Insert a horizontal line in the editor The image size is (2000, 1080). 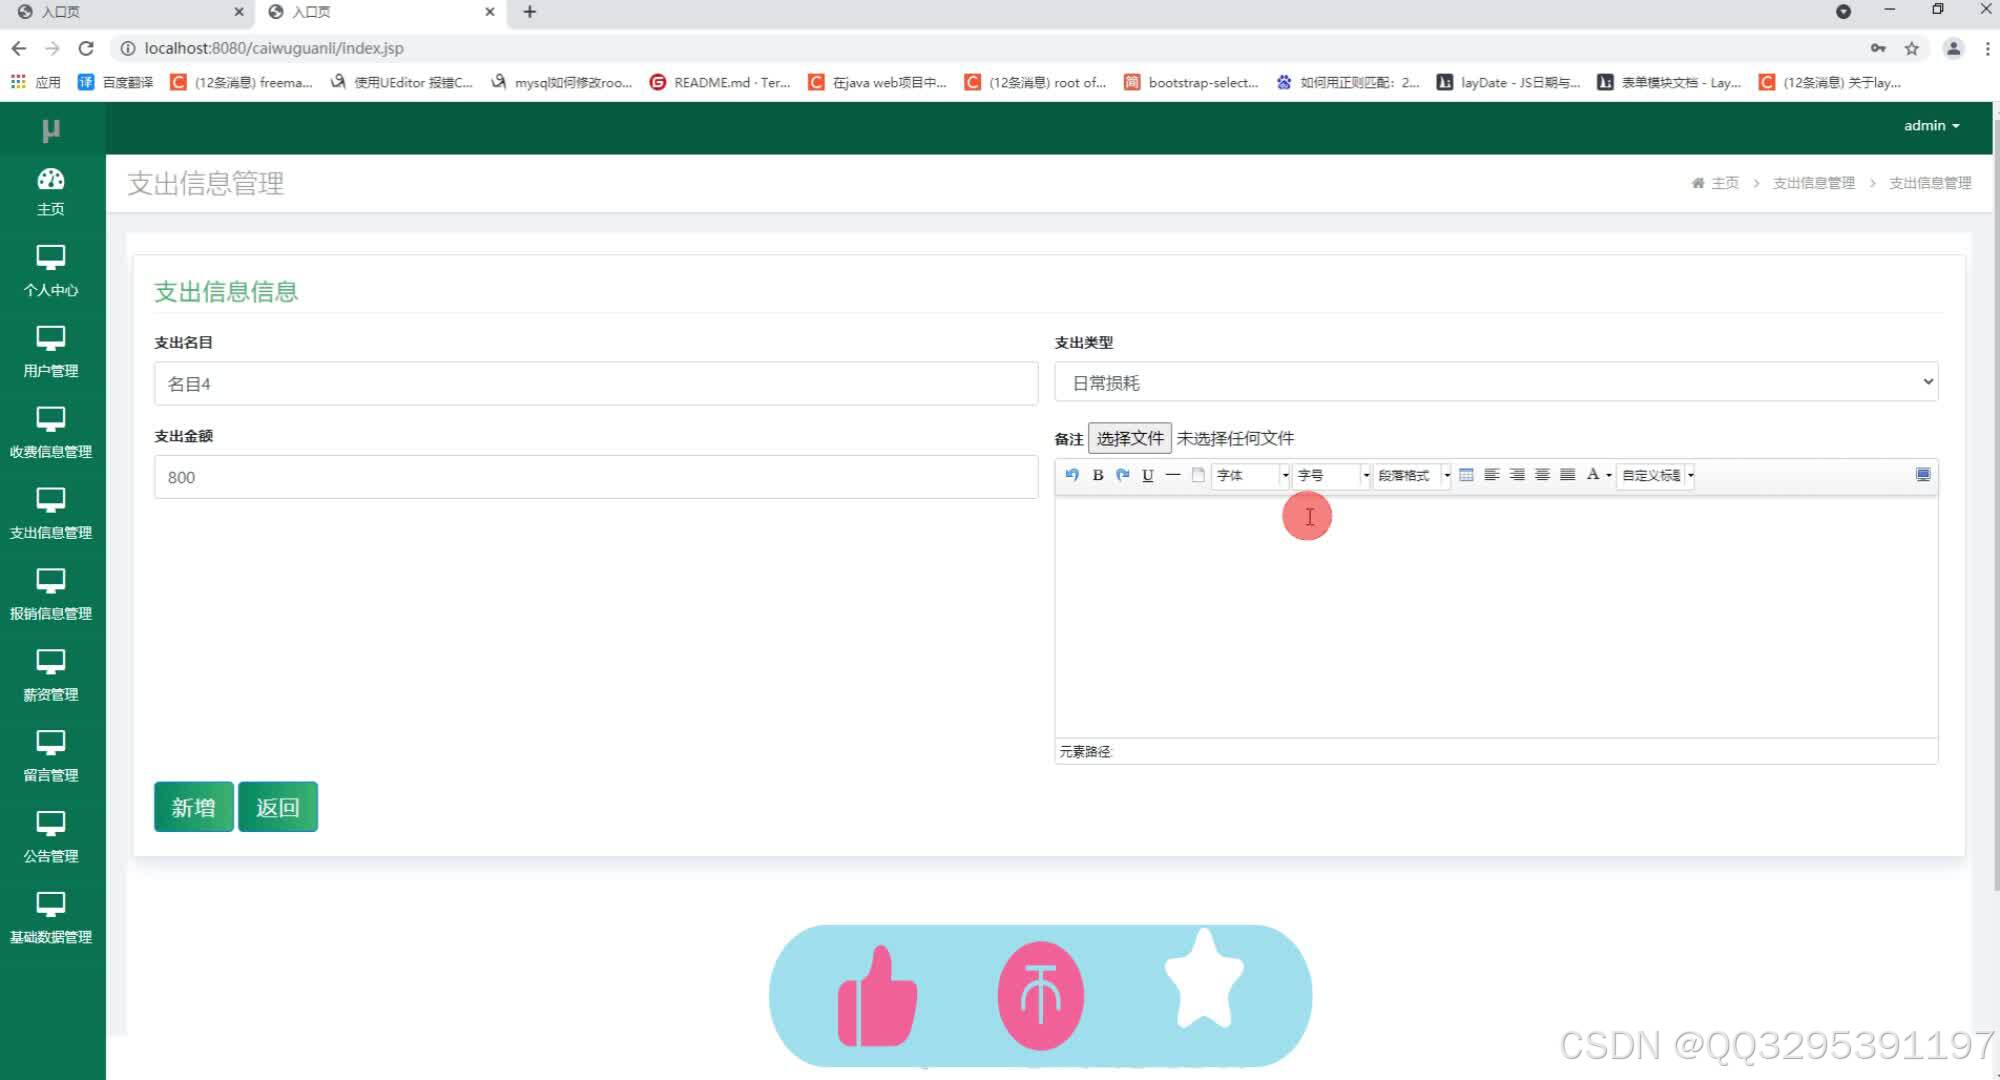[x=1172, y=475]
